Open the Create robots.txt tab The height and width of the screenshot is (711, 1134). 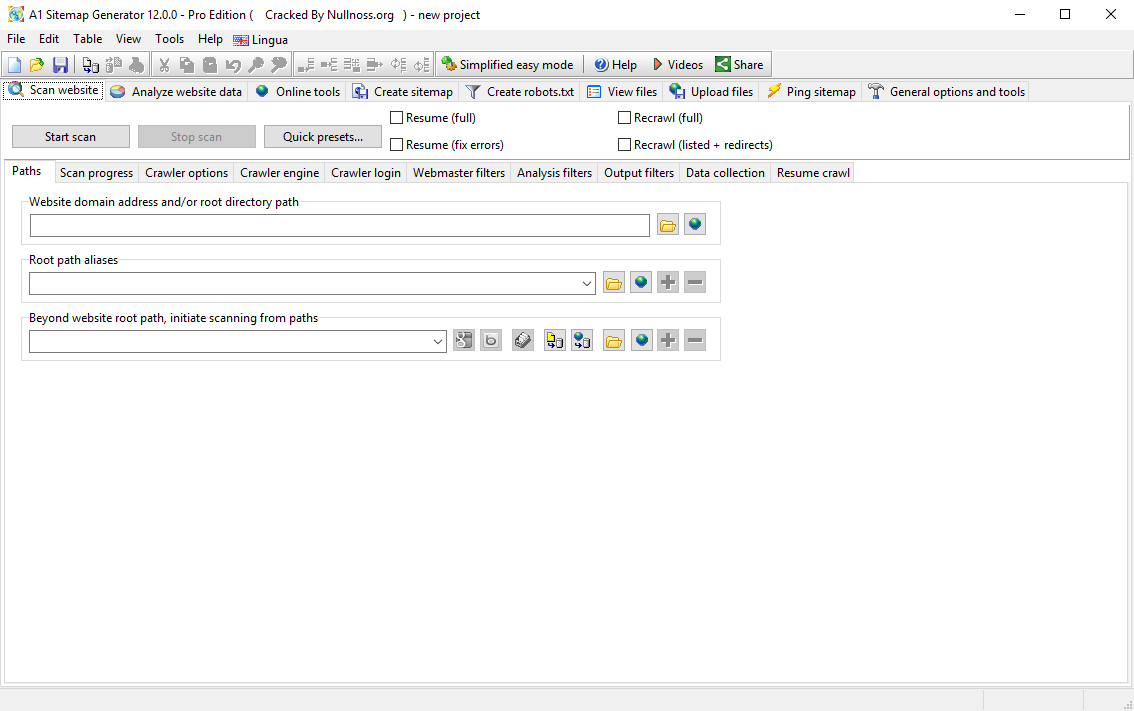[x=520, y=92]
